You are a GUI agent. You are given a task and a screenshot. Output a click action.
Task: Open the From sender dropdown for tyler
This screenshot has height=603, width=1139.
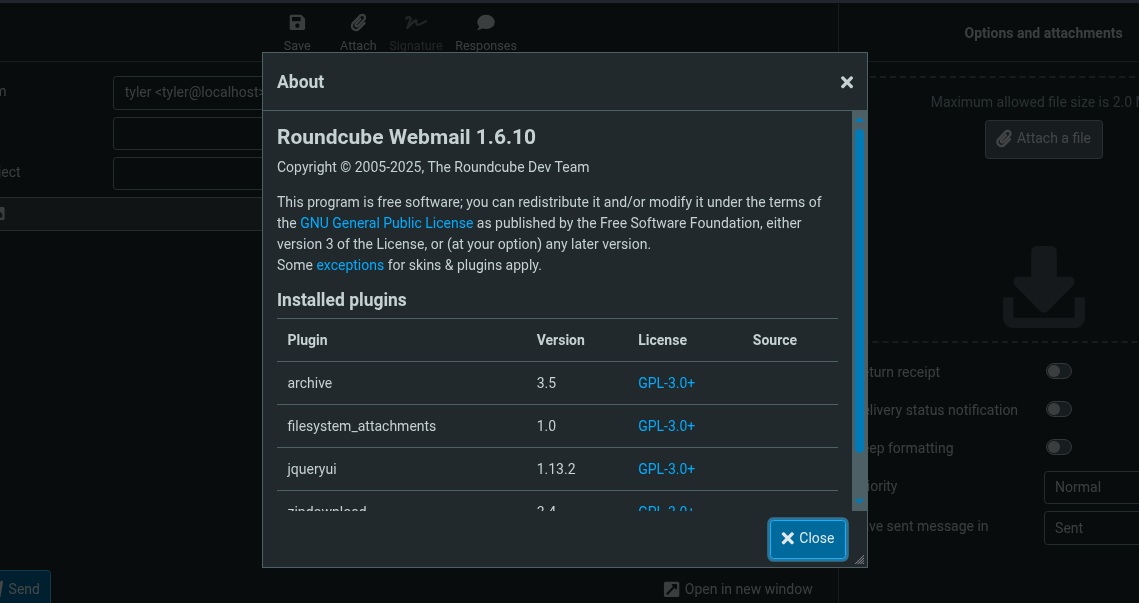click(x=190, y=92)
